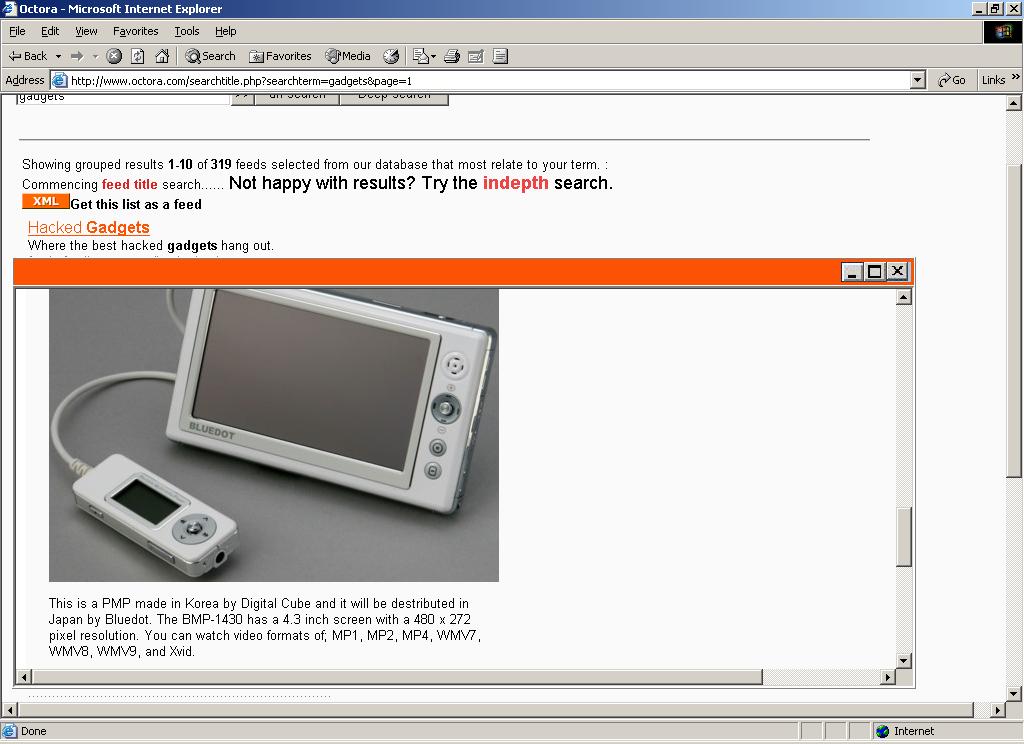Click preview panel scroll up arrow
Viewport: 1024px width, 744px height.
[904, 297]
